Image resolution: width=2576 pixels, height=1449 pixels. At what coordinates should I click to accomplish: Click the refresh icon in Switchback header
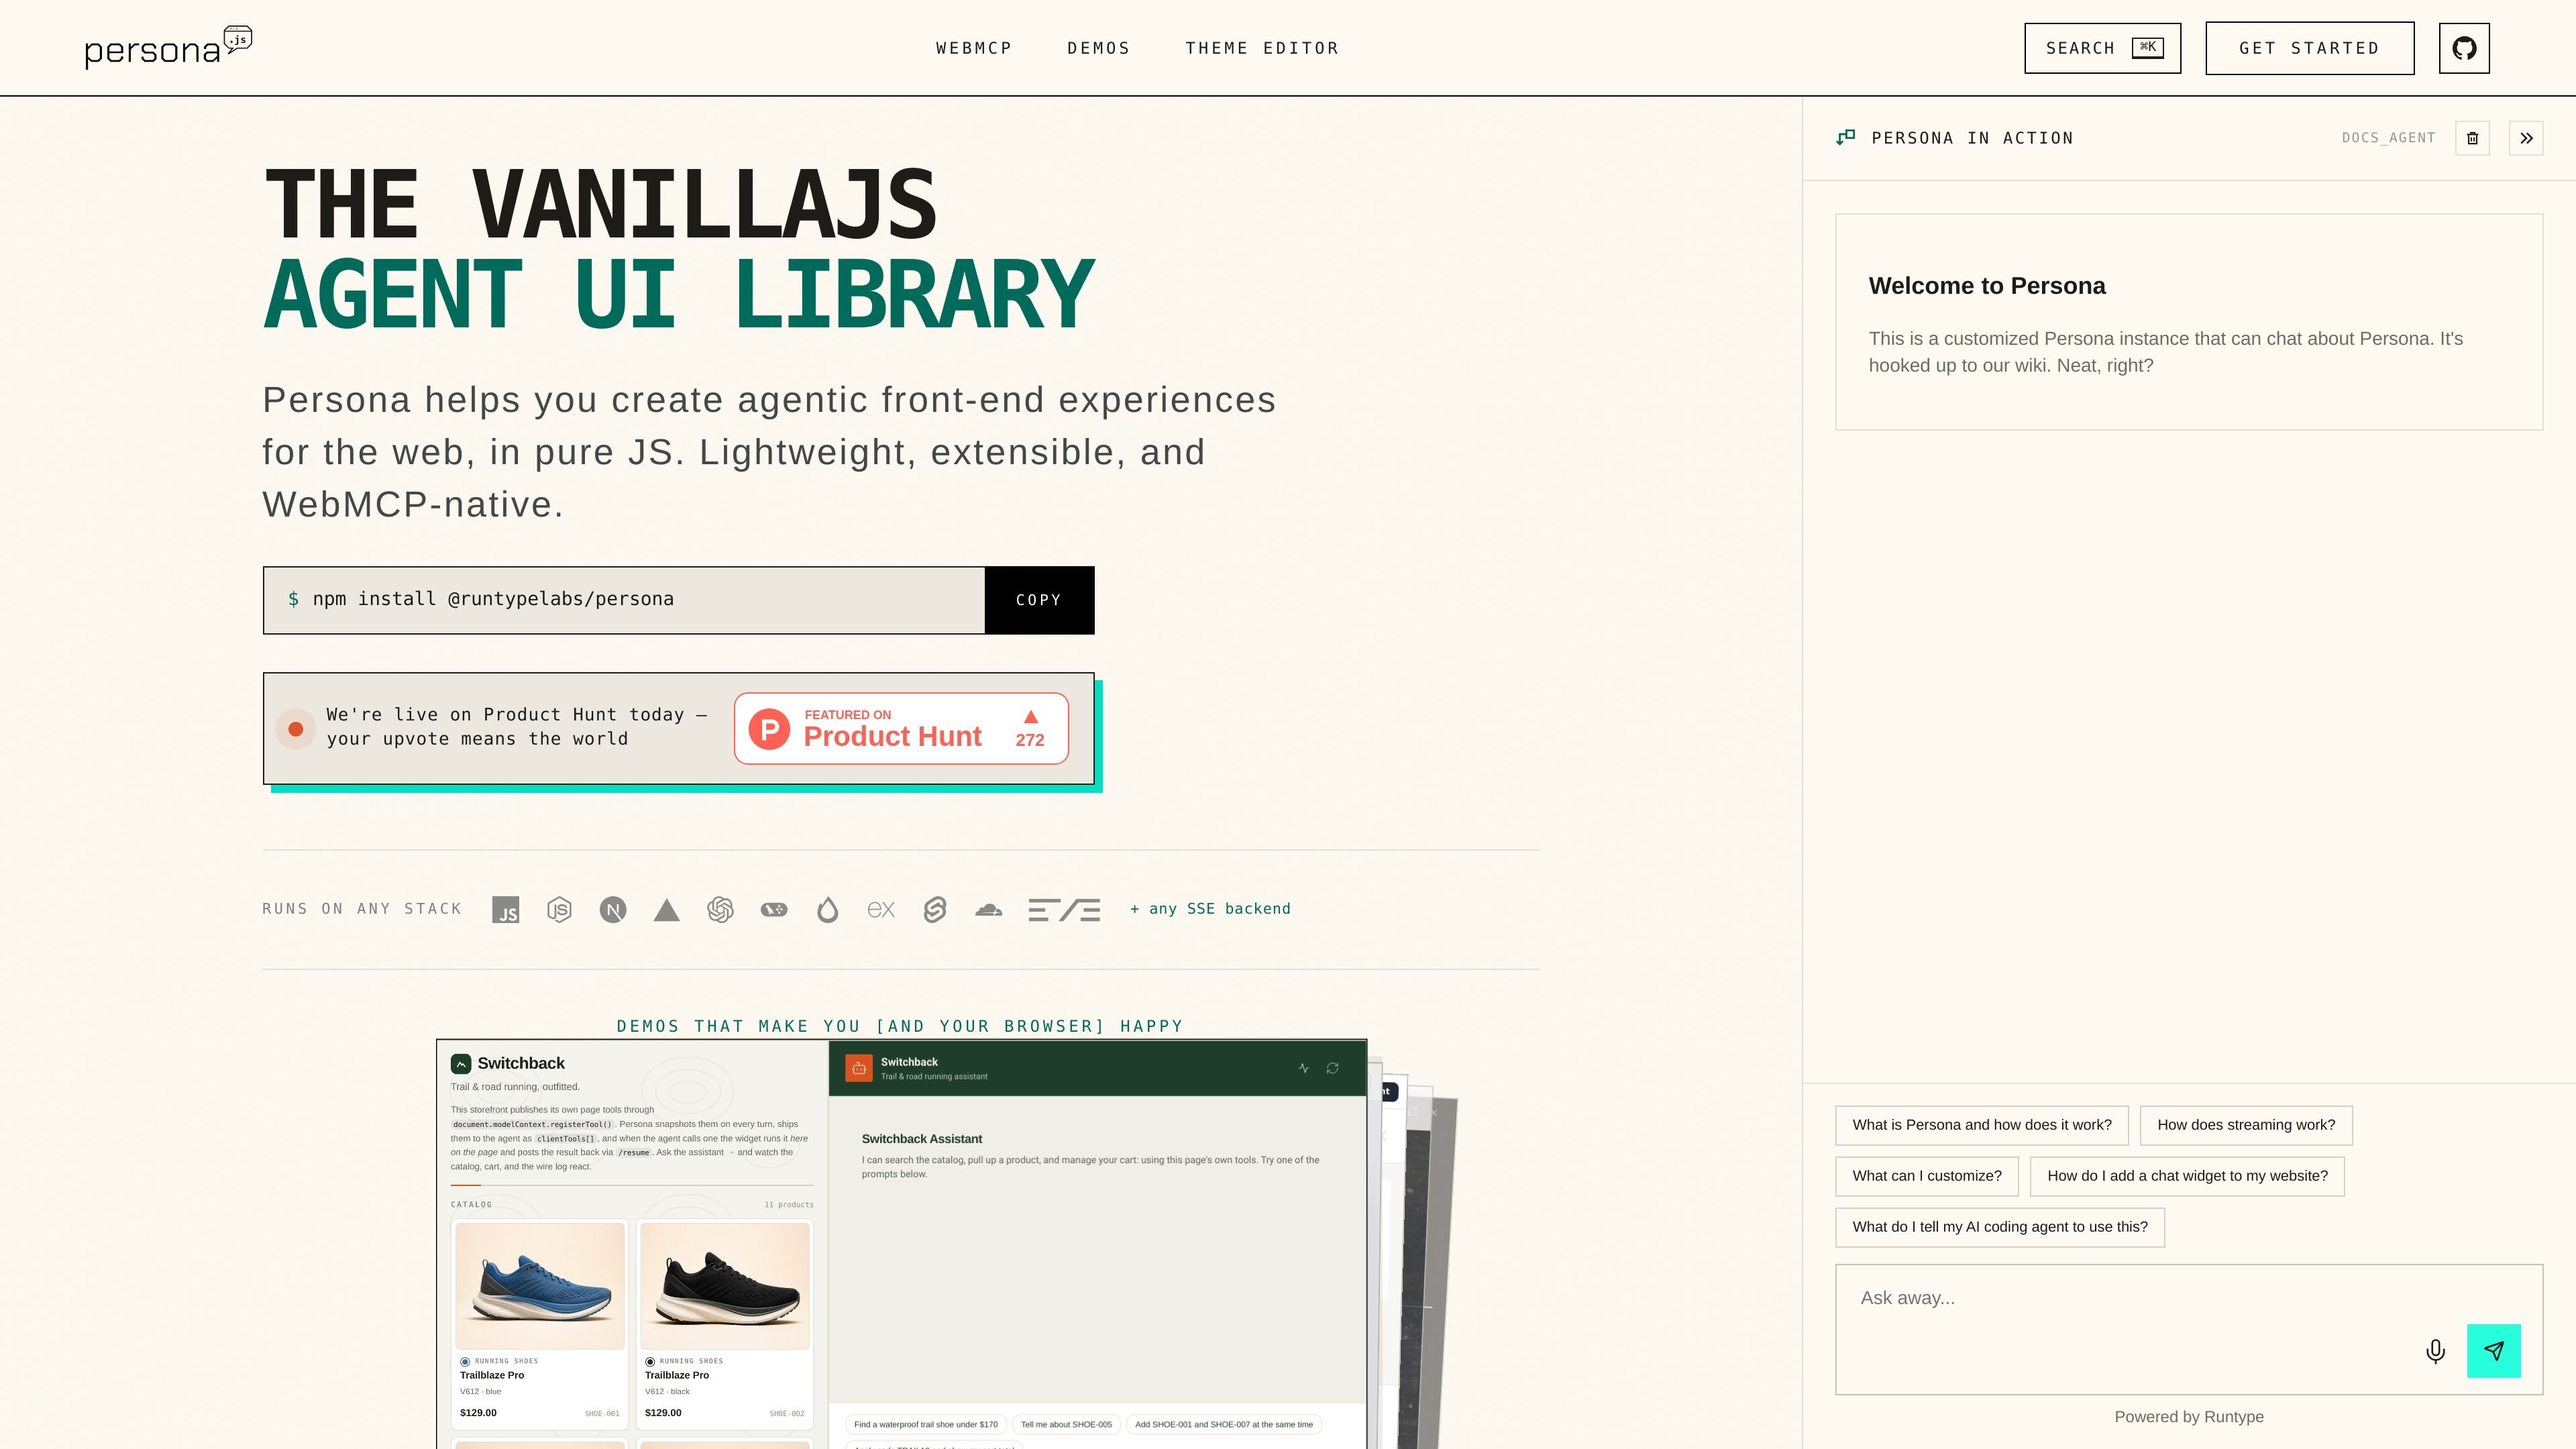[x=1333, y=1068]
